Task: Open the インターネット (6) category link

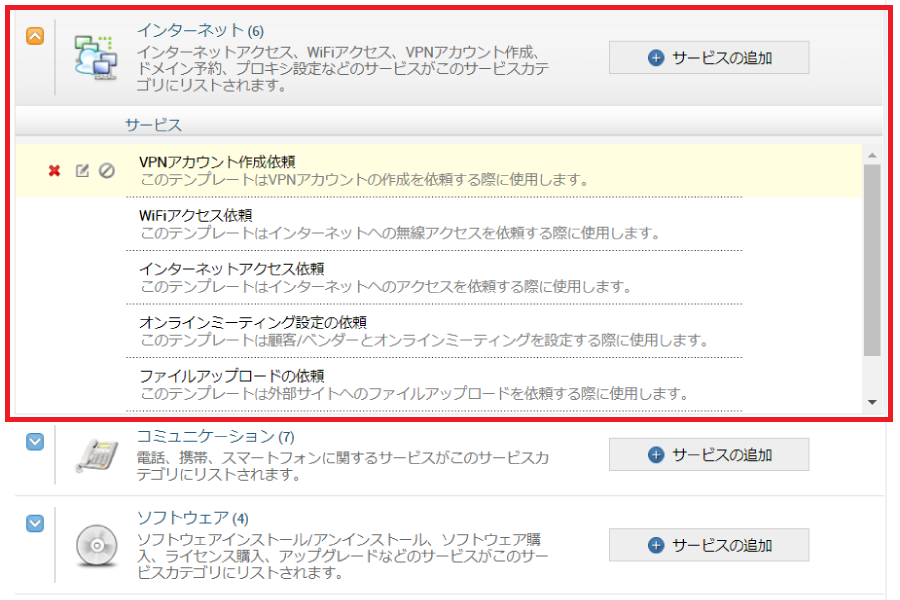Action: point(200,30)
